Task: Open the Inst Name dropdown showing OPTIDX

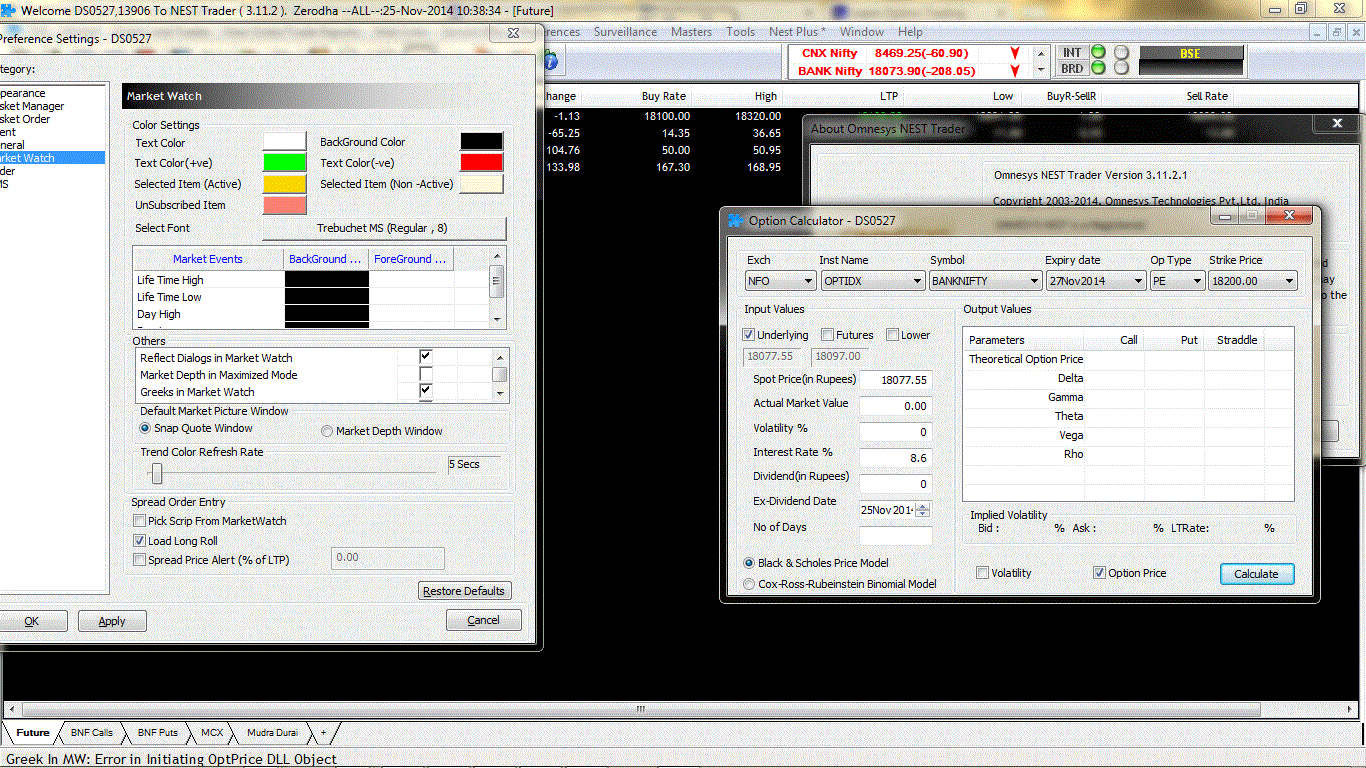Action: coord(872,282)
